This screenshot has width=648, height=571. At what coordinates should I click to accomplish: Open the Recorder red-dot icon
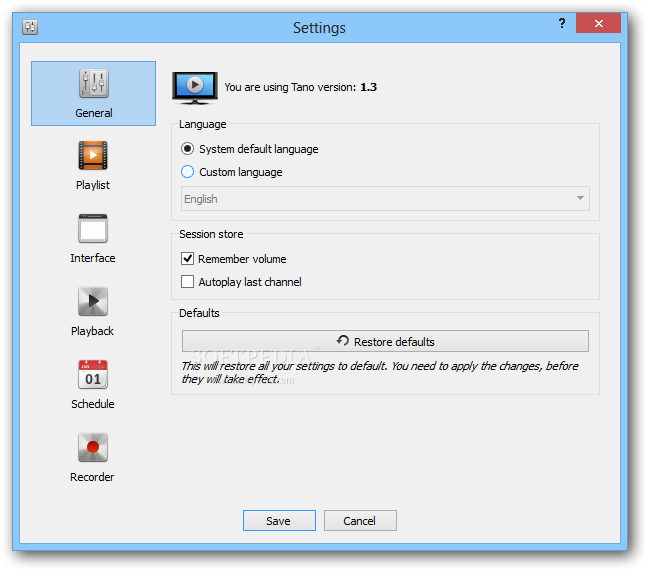pyautogui.click(x=93, y=447)
